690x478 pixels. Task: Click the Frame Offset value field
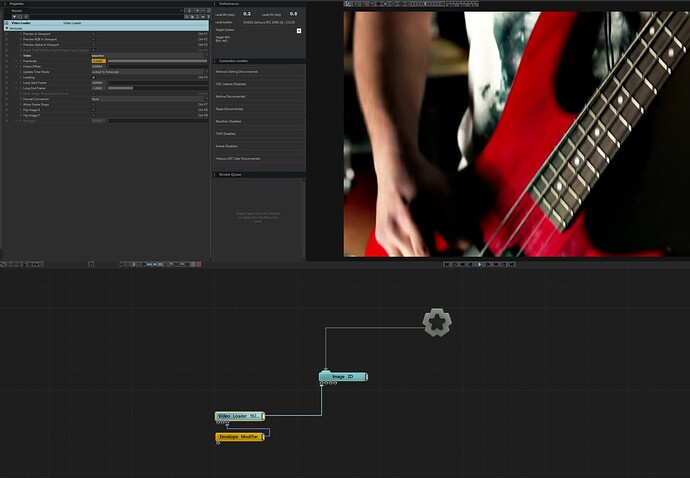99,66
